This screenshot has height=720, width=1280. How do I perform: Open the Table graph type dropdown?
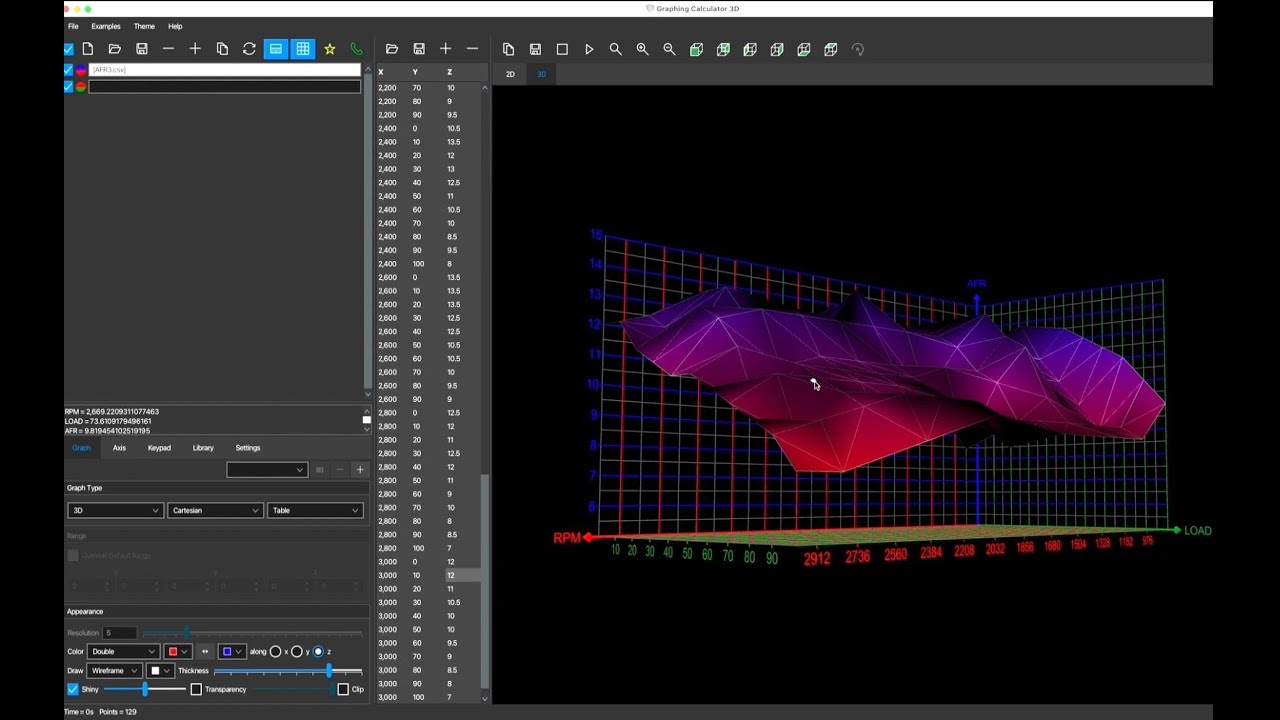point(314,510)
